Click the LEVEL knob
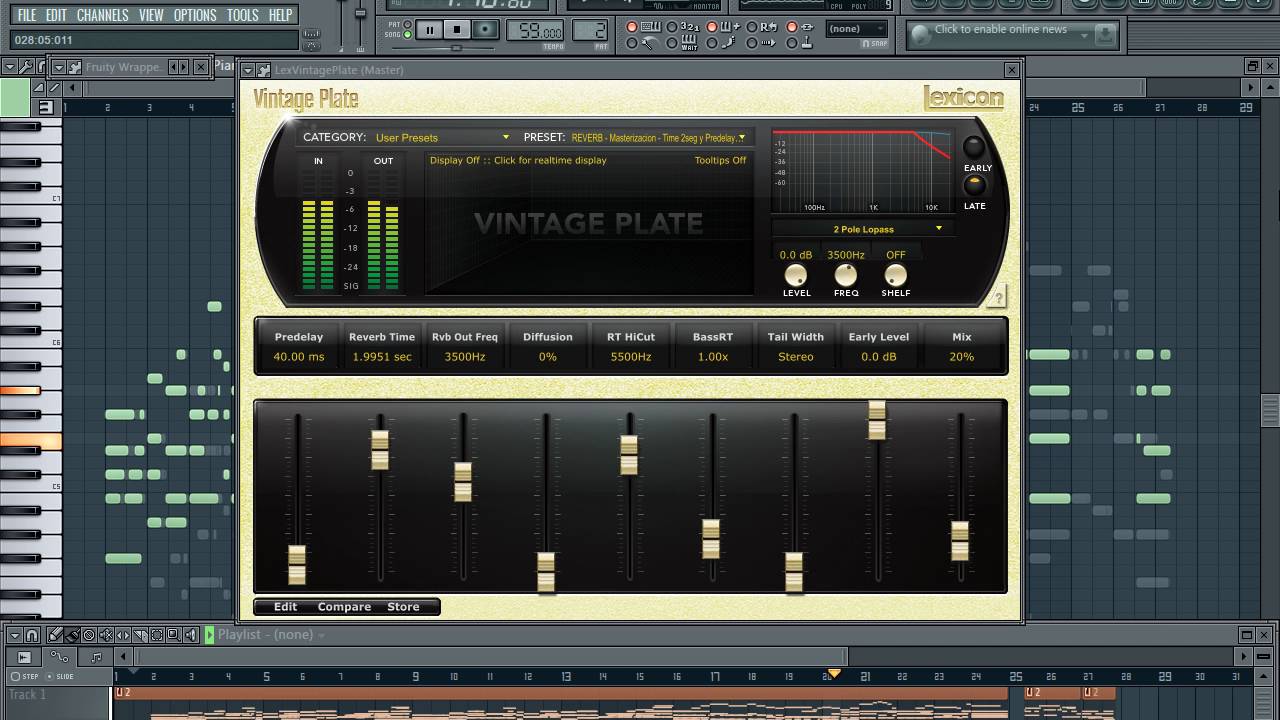Viewport: 1280px width, 720px height. [x=796, y=275]
